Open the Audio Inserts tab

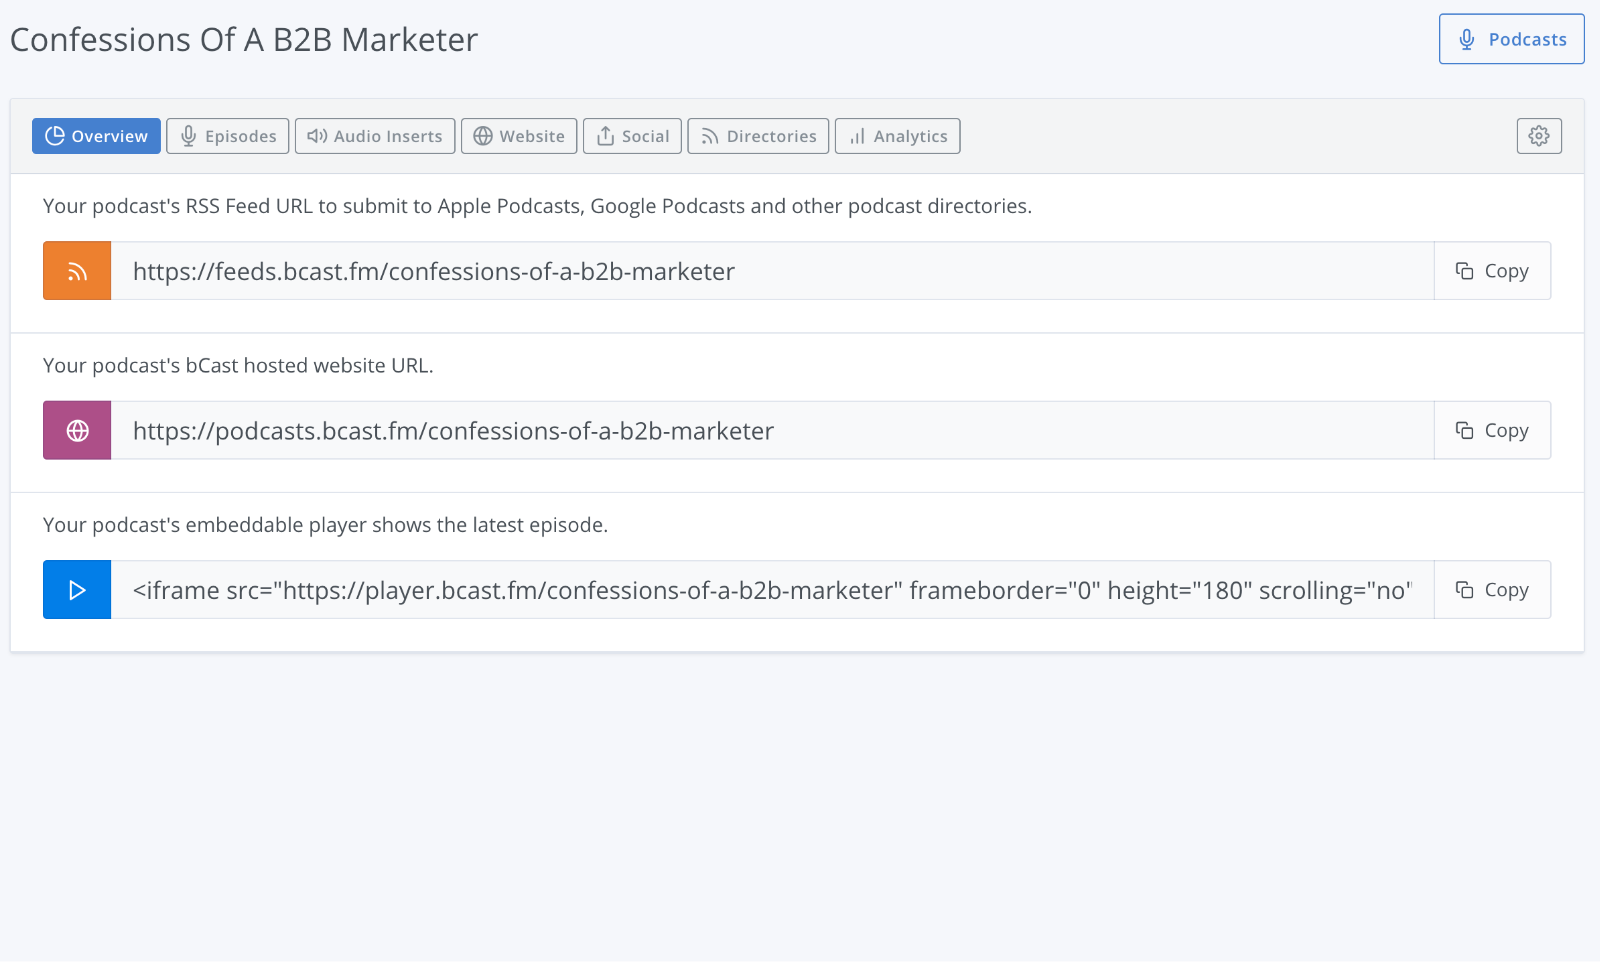[x=375, y=136]
